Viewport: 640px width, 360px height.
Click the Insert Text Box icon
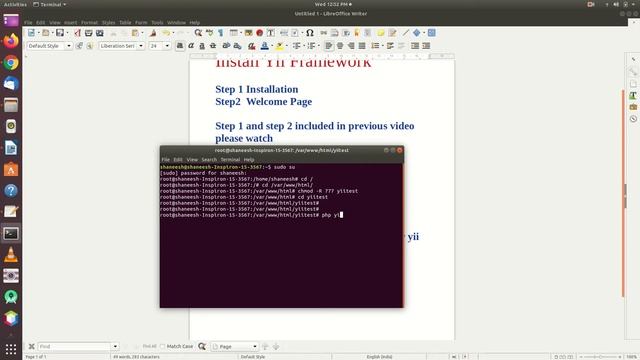[270, 33]
